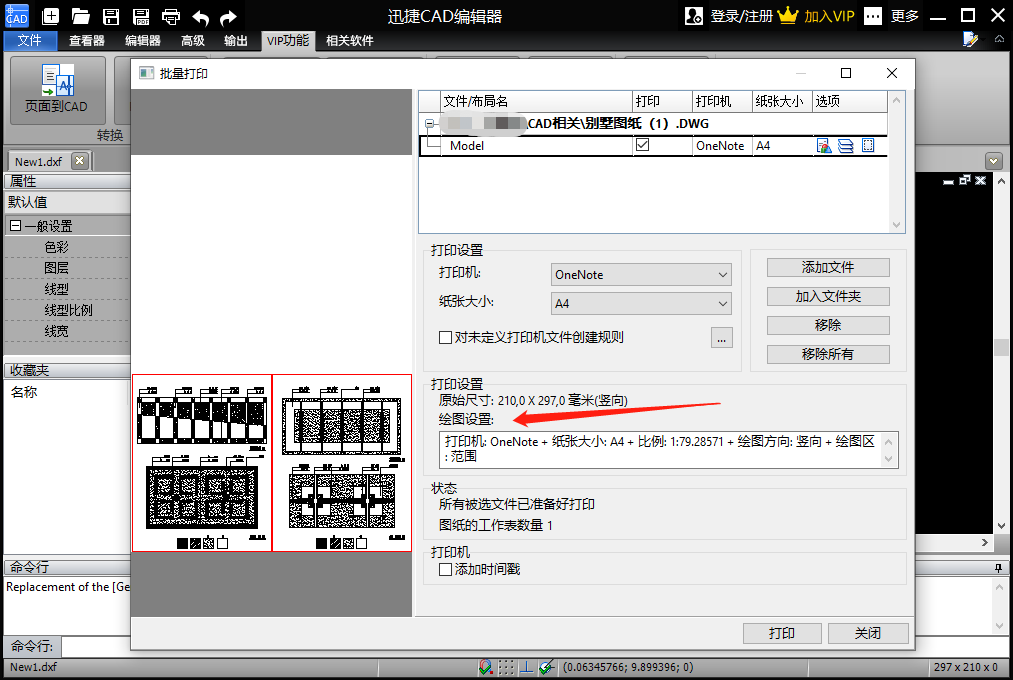Screen dimensions: 1013x680
Task: Click the 移除 button
Action: pos(828,325)
